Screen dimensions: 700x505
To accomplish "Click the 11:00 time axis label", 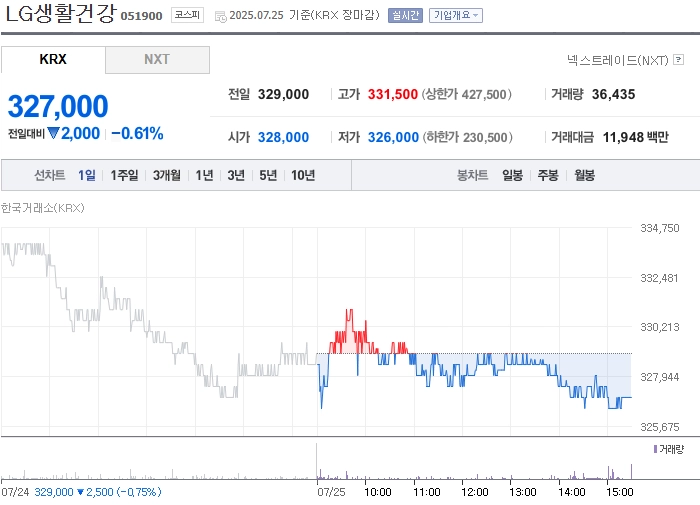I will (x=427, y=492).
